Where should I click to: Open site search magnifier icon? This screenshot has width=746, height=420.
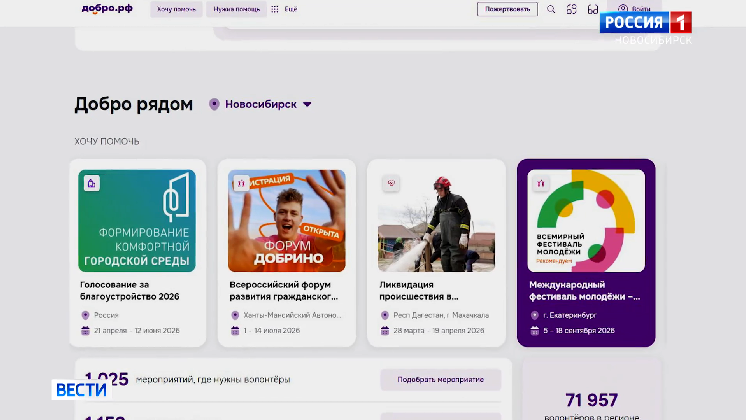(x=551, y=9)
